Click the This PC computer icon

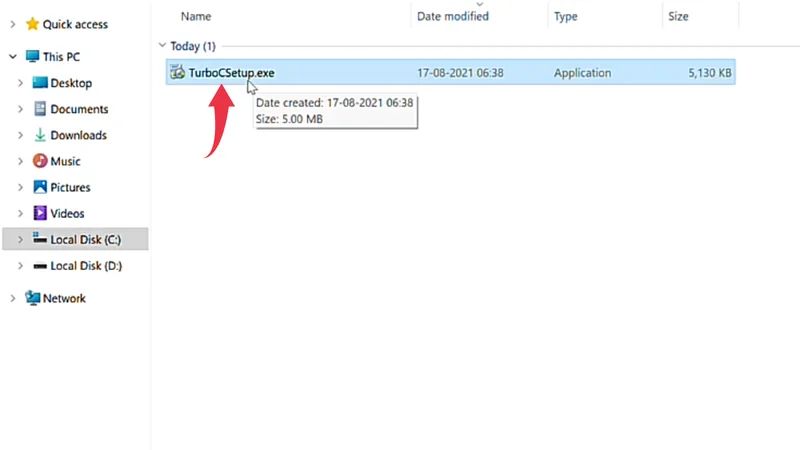pos(33,57)
